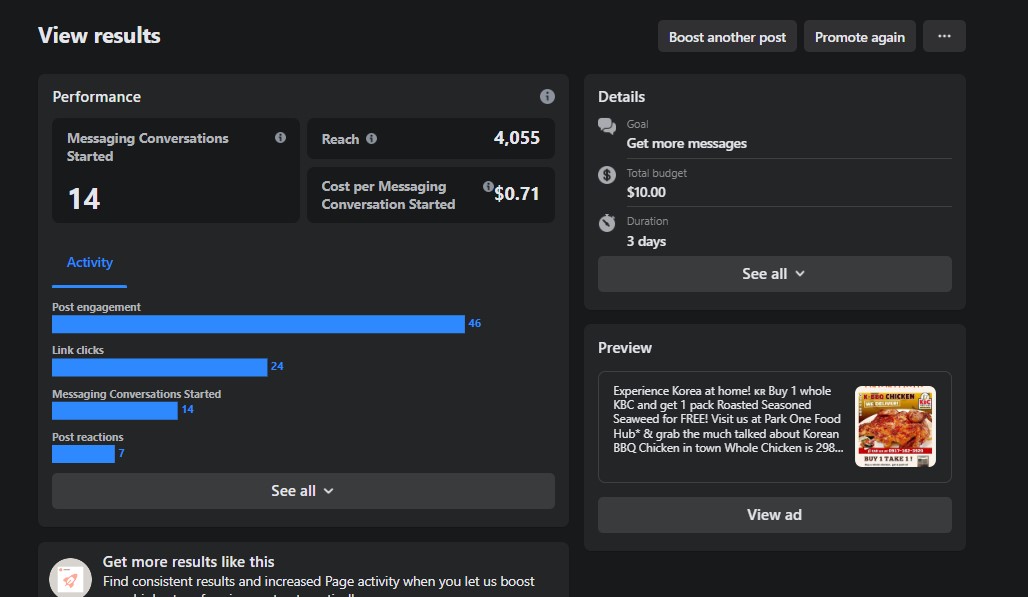Click Boost another post button
This screenshot has height=597, width=1028.
(x=727, y=37)
